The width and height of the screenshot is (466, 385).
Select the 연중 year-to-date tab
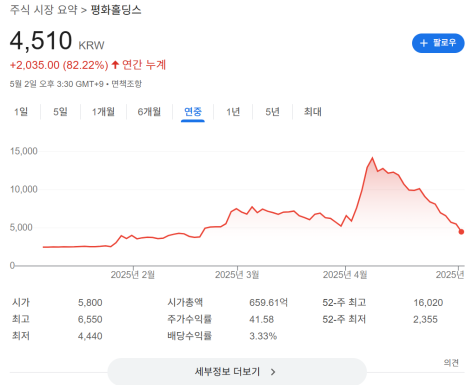[x=193, y=112]
